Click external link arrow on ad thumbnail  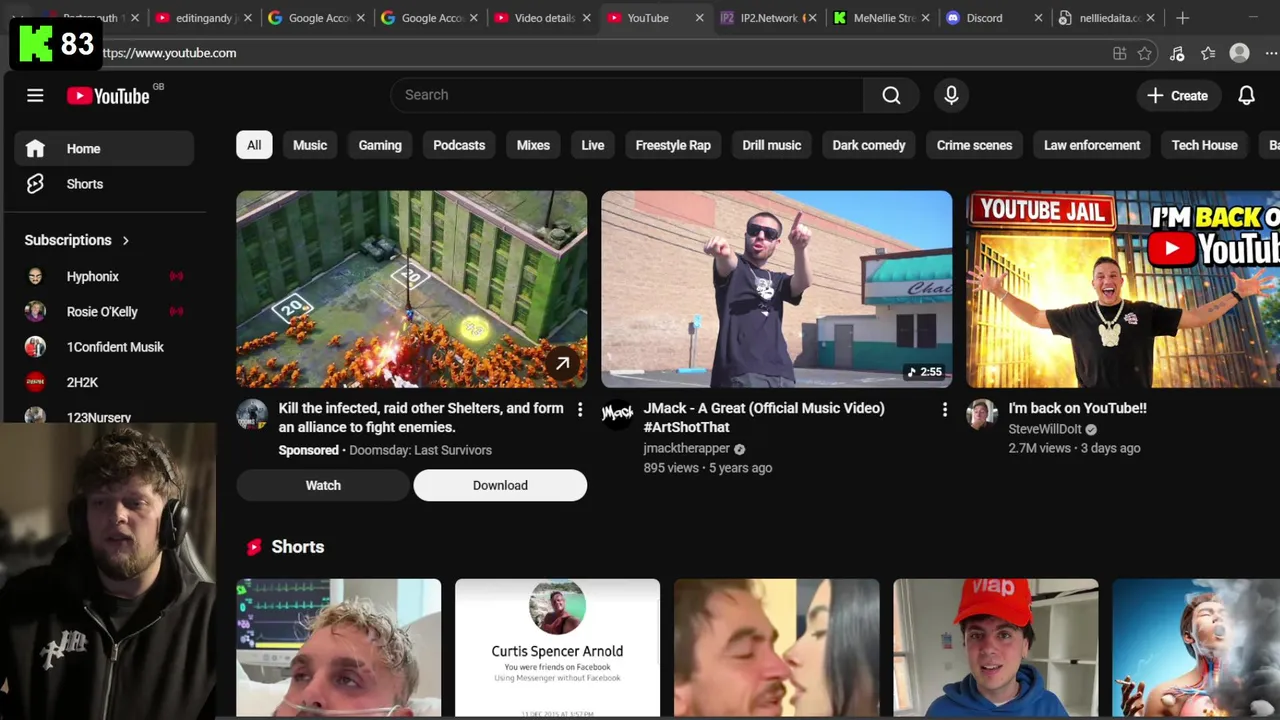pos(563,364)
